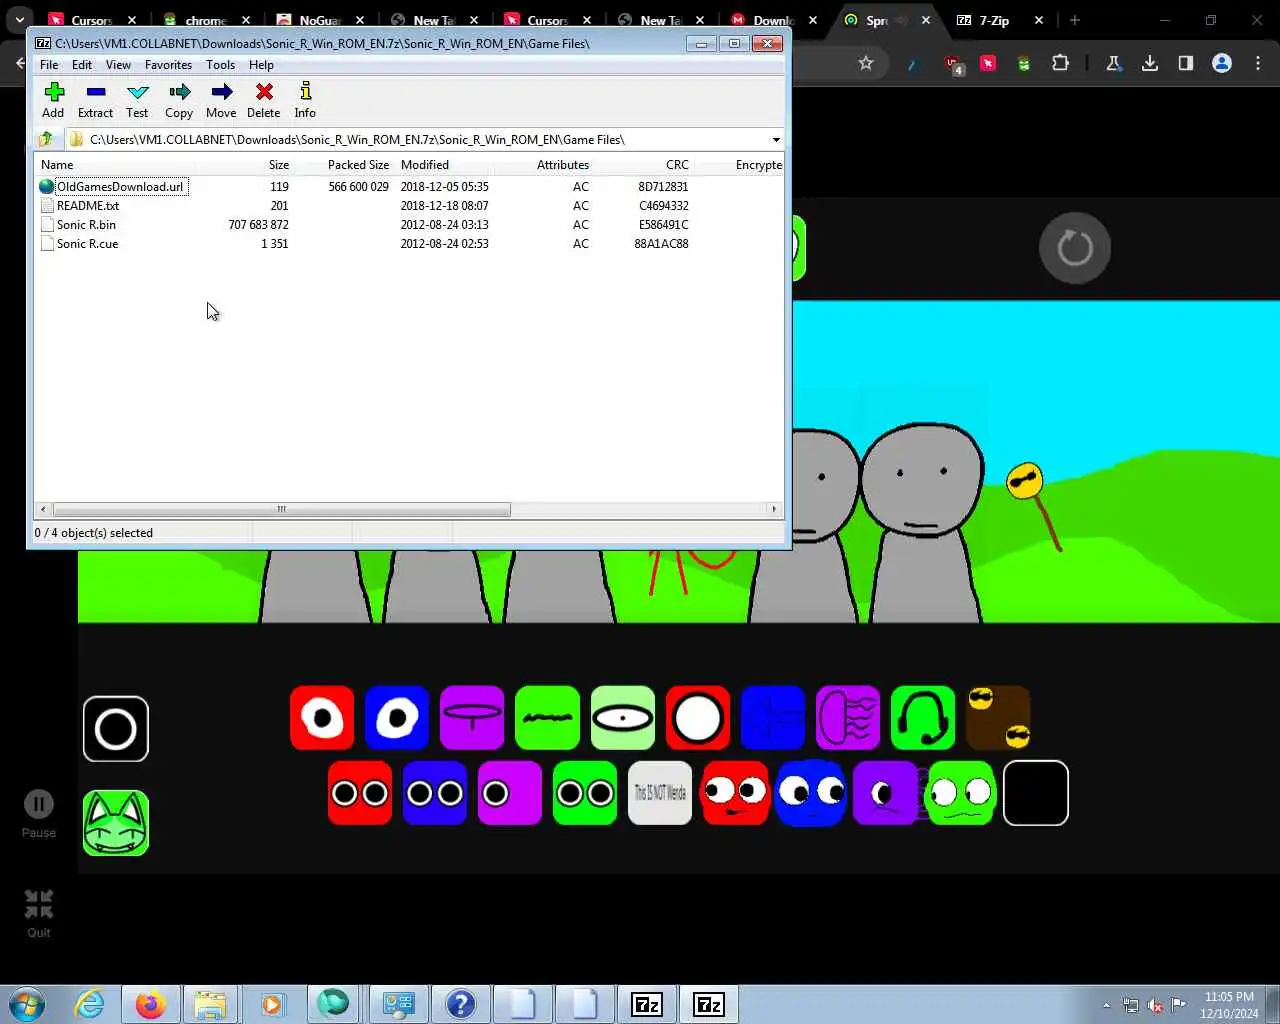Click the Extract toolbar icon
This screenshot has width=1280, height=1024.
pos(96,100)
